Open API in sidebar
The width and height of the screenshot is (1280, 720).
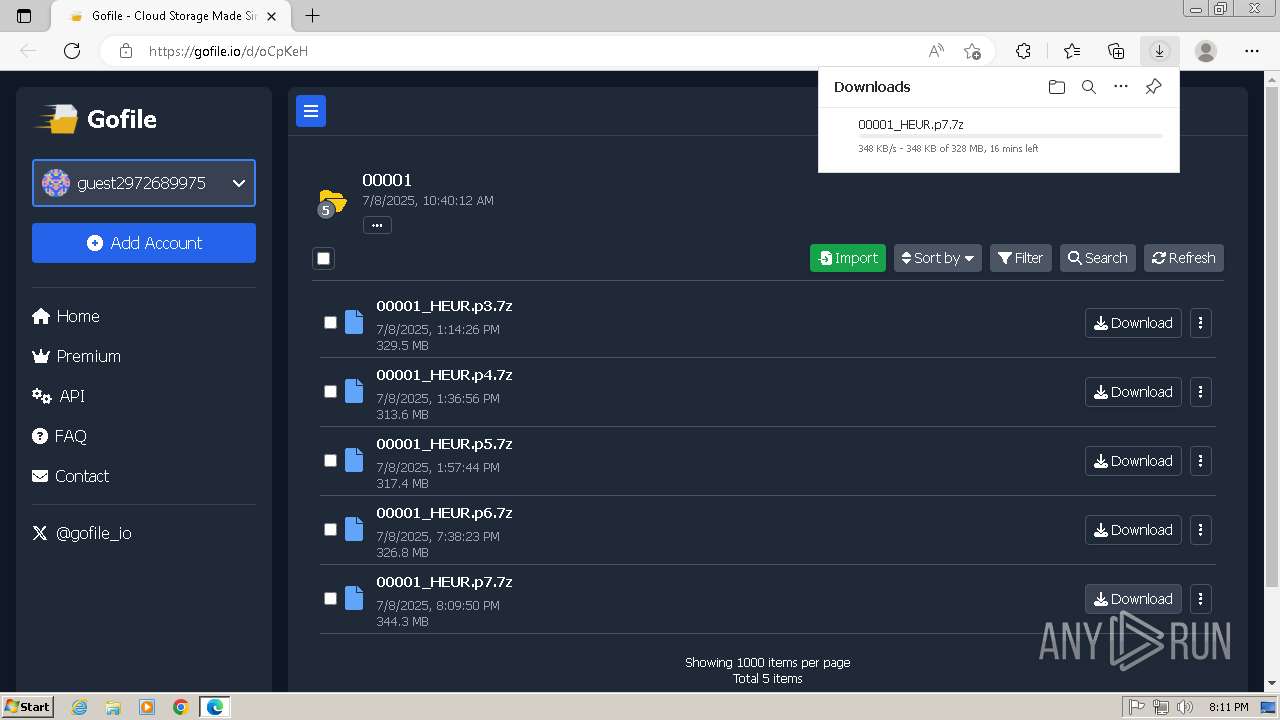tap(58, 396)
